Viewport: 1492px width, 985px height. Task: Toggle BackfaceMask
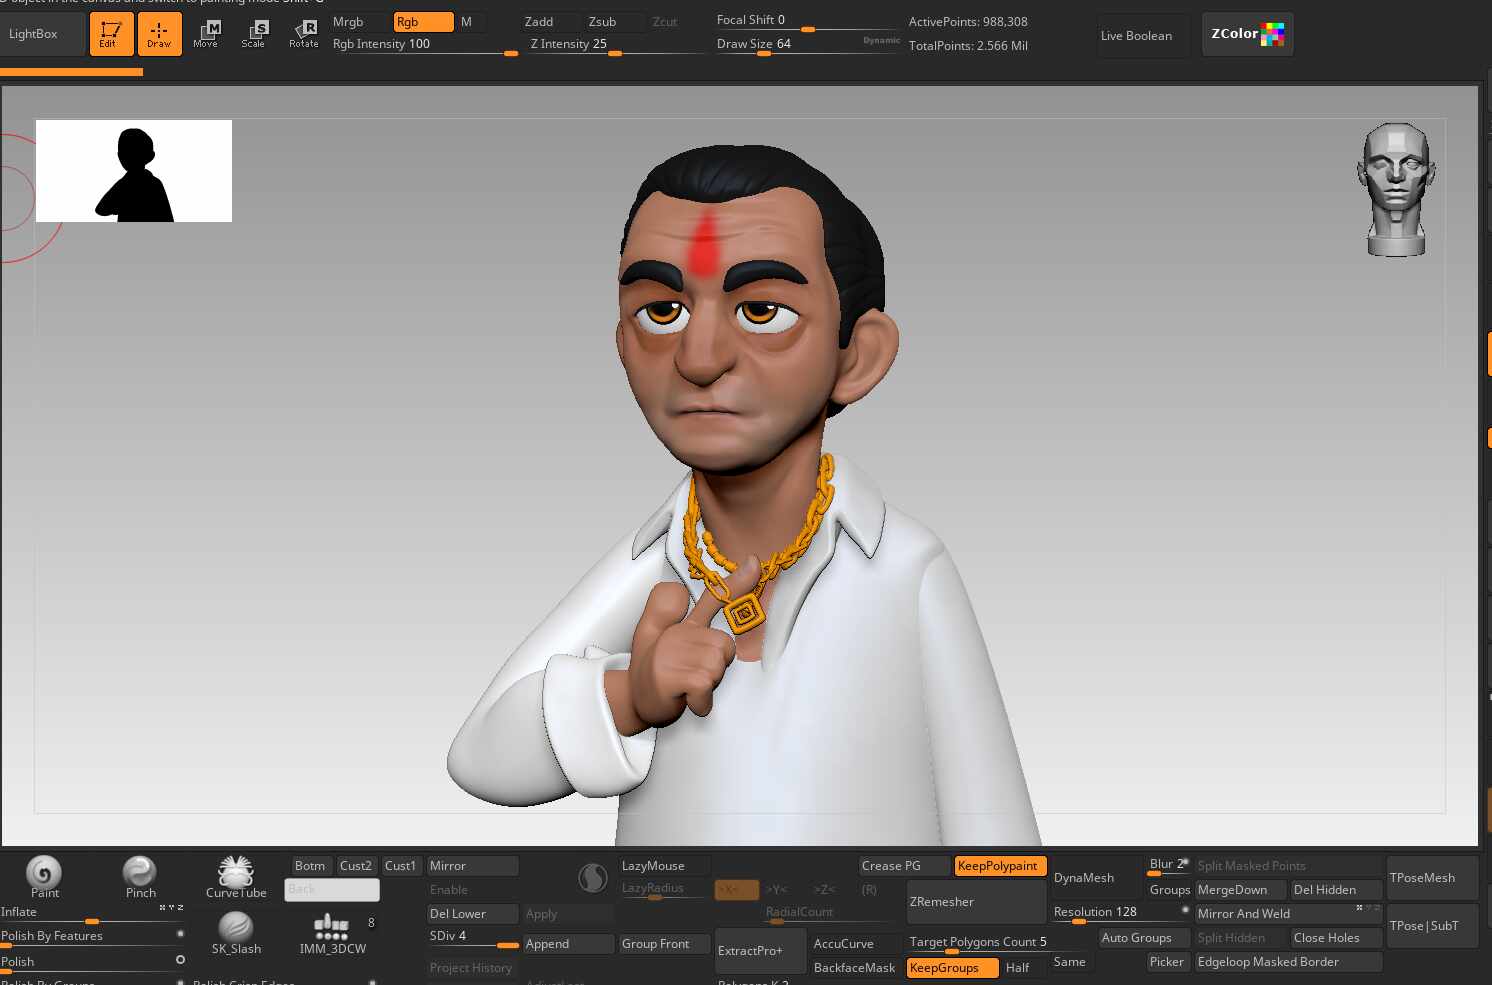[x=856, y=968]
